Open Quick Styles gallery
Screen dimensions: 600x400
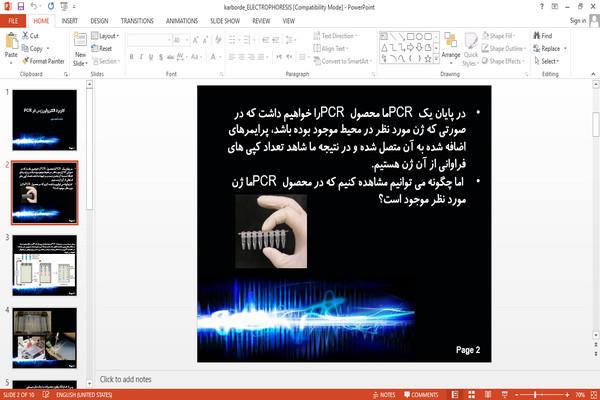point(470,49)
